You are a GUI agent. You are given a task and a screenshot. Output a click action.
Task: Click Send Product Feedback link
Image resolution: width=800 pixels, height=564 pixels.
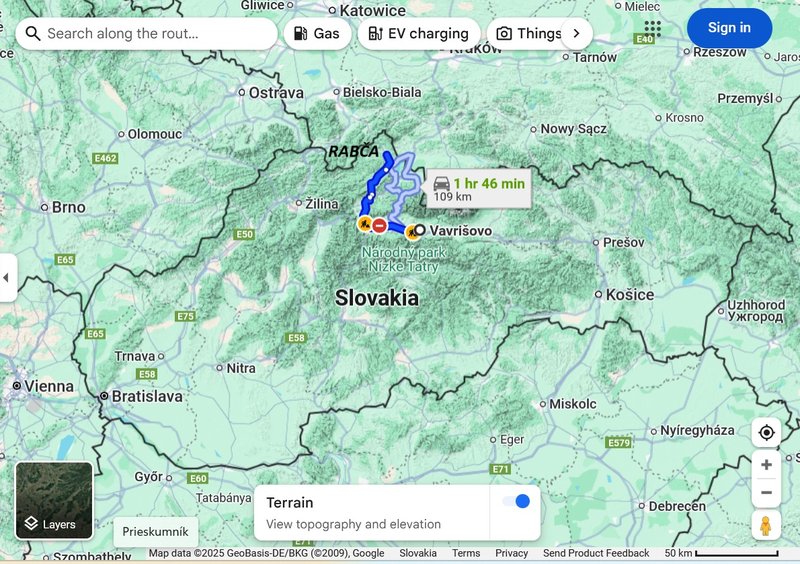click(596, 553)
